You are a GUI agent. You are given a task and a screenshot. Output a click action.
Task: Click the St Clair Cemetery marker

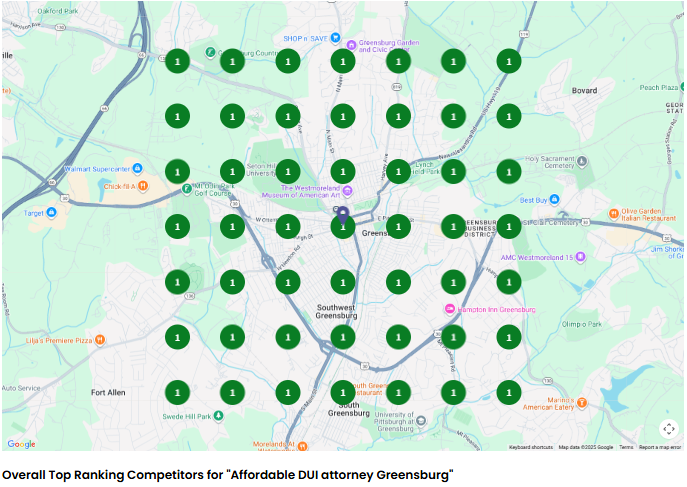pos(563,214)
